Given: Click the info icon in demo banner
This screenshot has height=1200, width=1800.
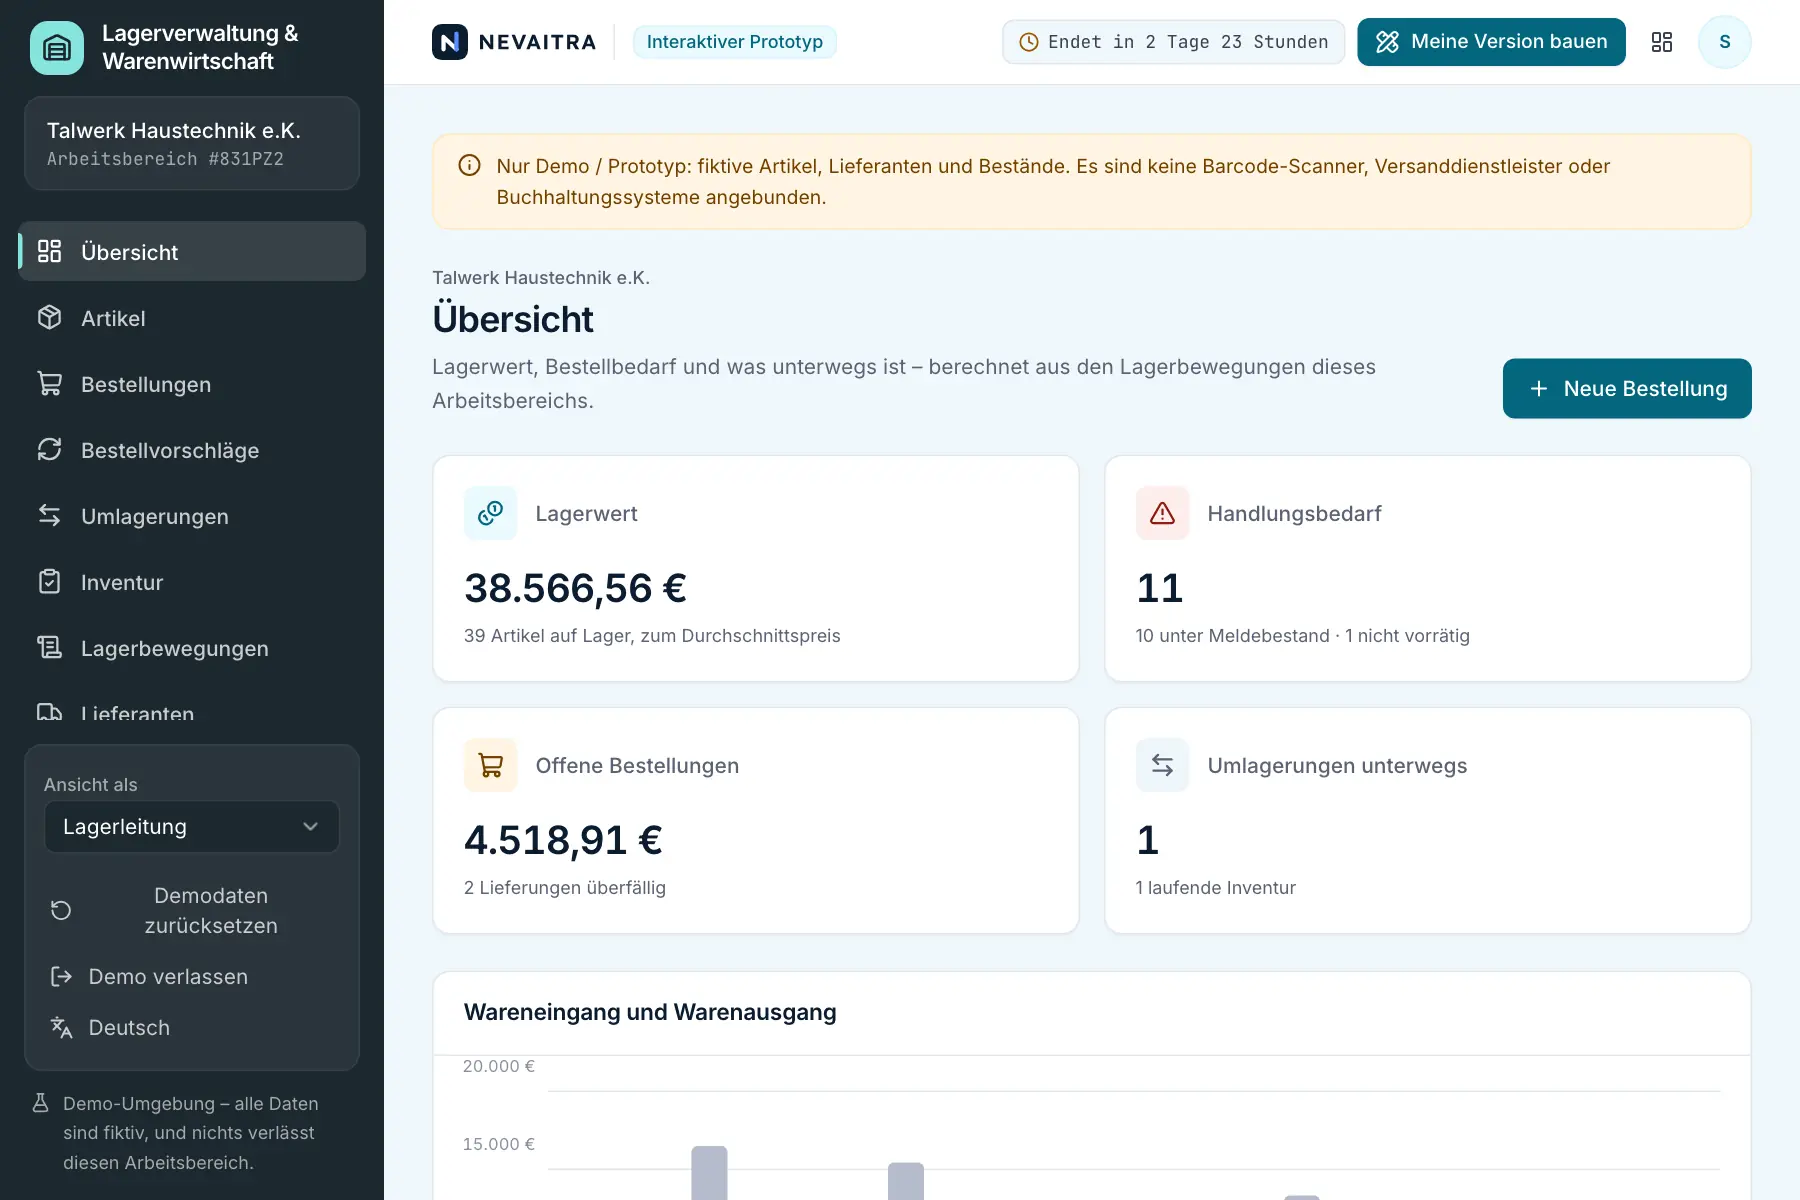Looking at the screenshot, I should click(x=469, y=166).
